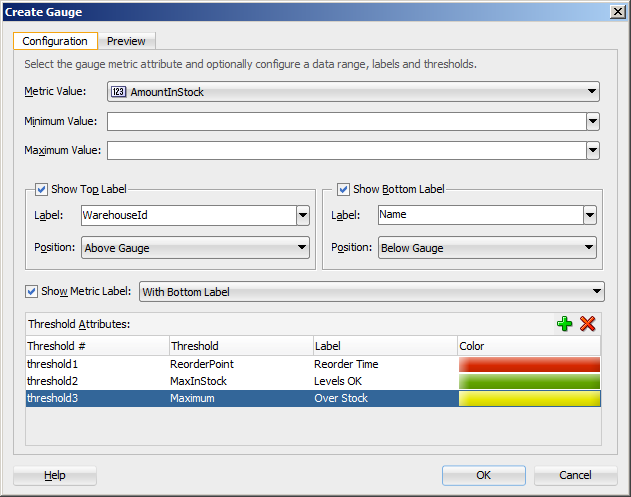Image resolution: width=631 pixels, height=497 pixels.
Task: Switch to the Preview tab
Action: pos(126,41)
